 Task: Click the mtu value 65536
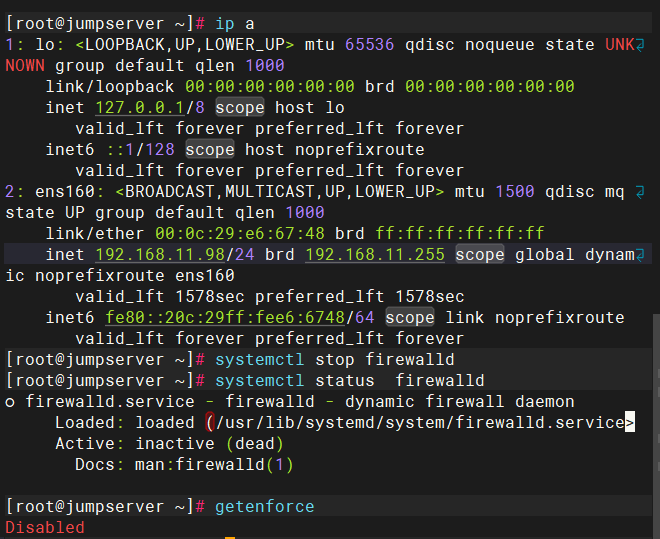(x=370, y=45)
